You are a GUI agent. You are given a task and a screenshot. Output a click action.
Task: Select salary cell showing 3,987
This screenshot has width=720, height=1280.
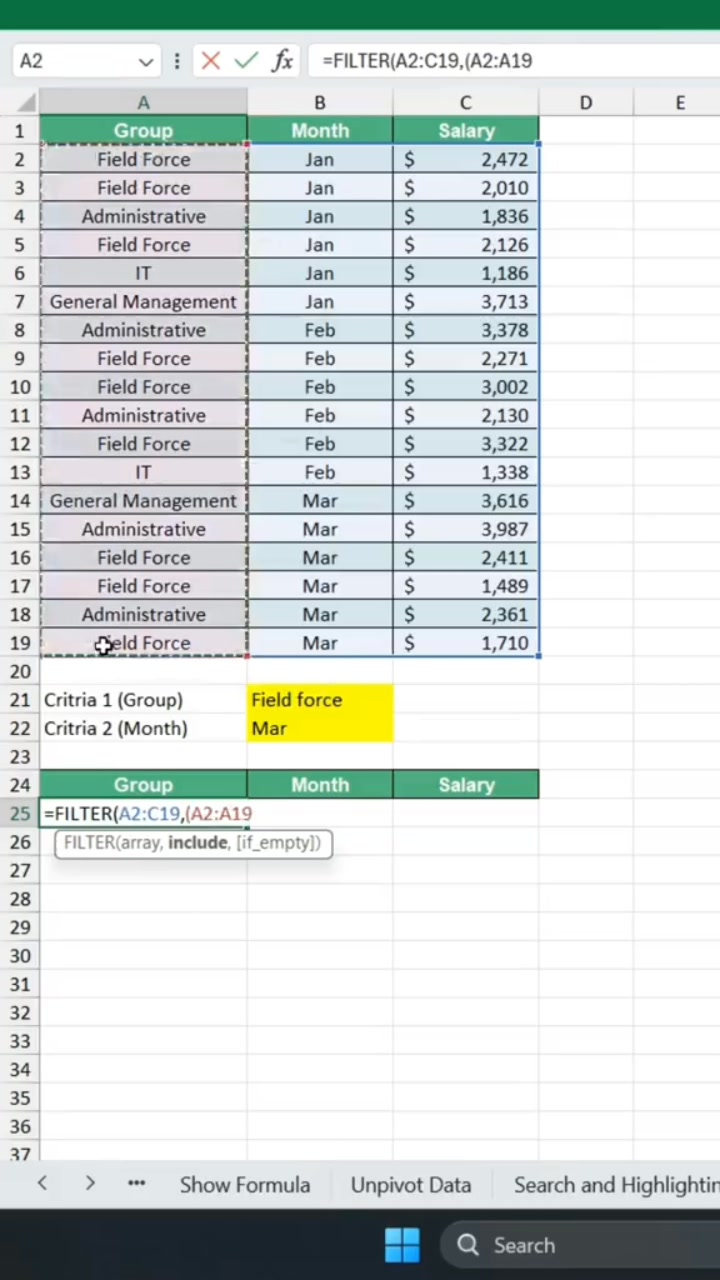point(466,529)
